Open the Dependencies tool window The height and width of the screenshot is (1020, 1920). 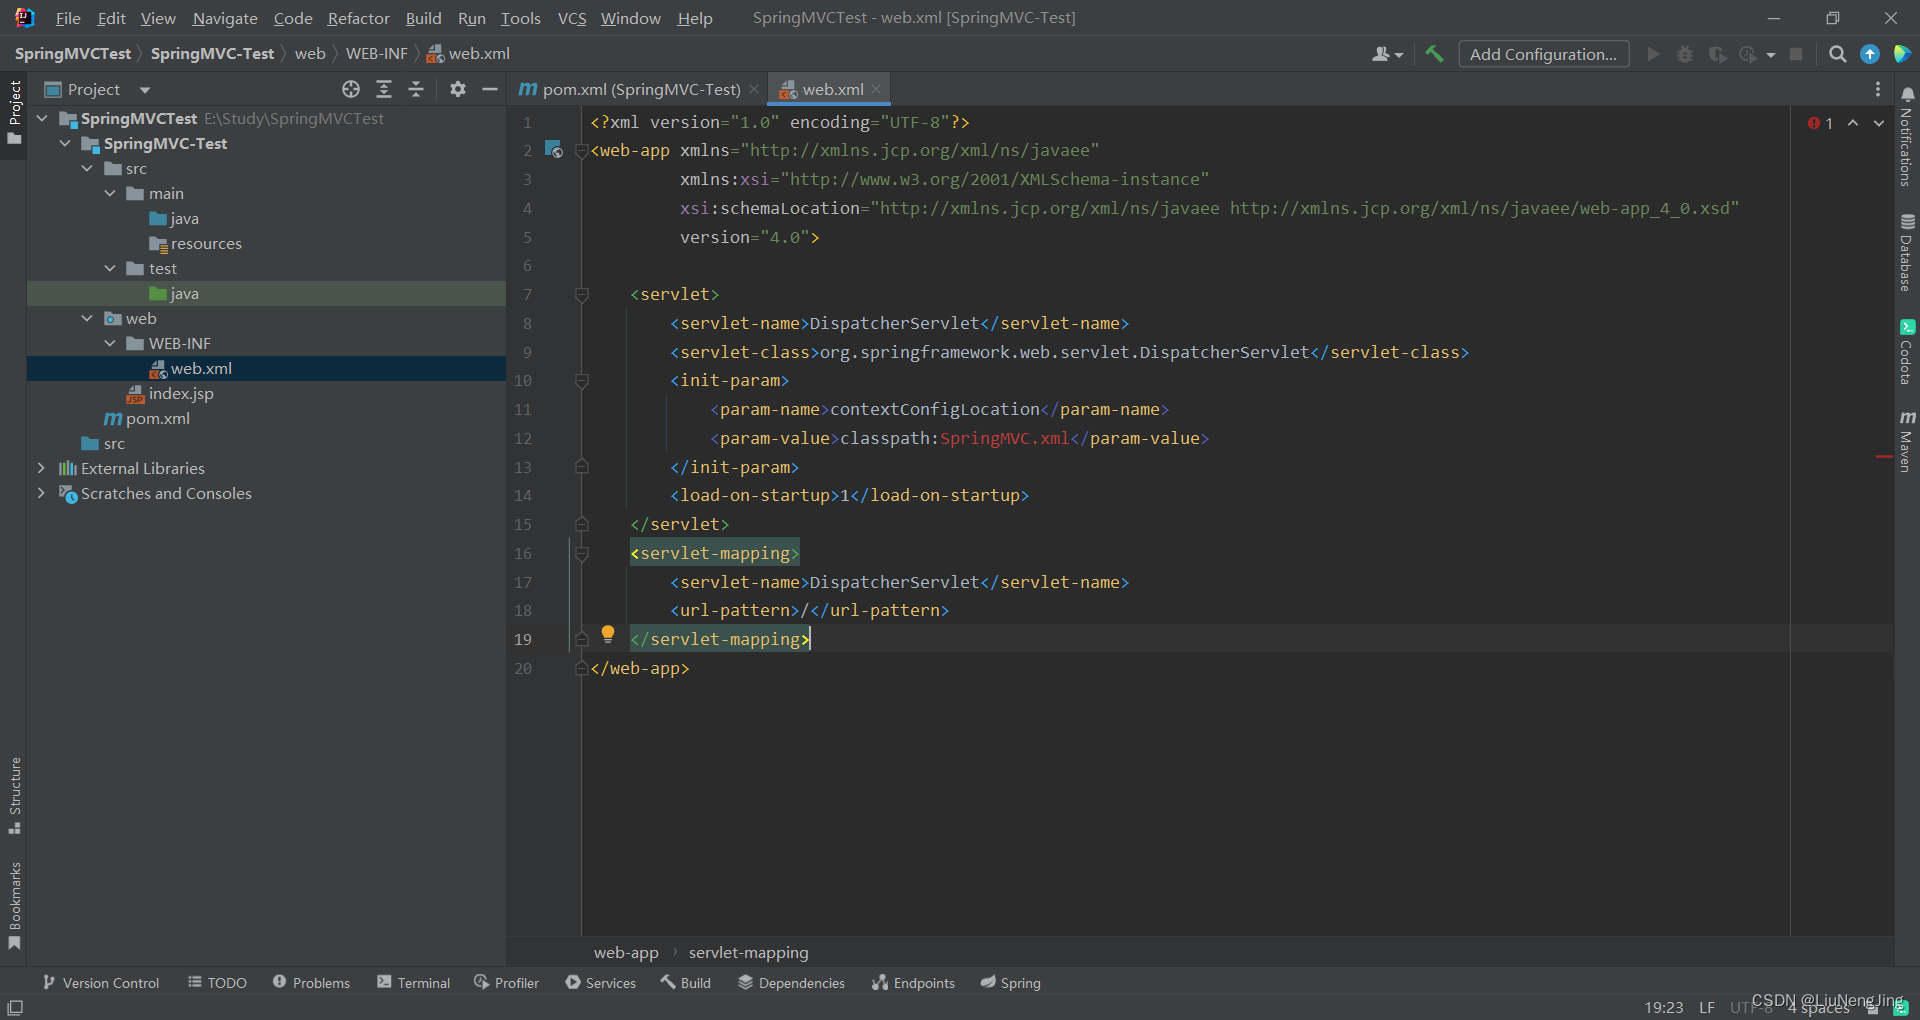pyautogui.click(x=791, y=983)
